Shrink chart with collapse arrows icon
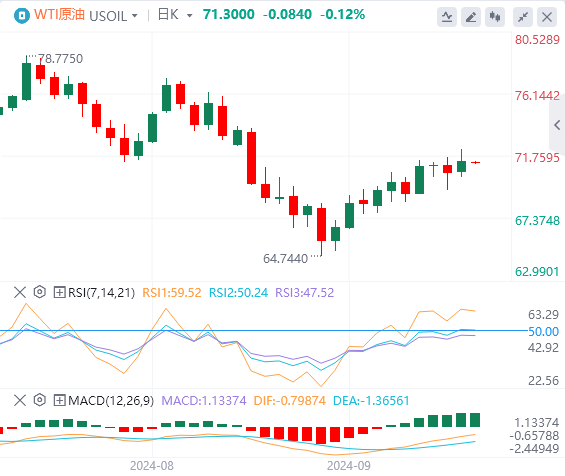 (x=523, y=17)
